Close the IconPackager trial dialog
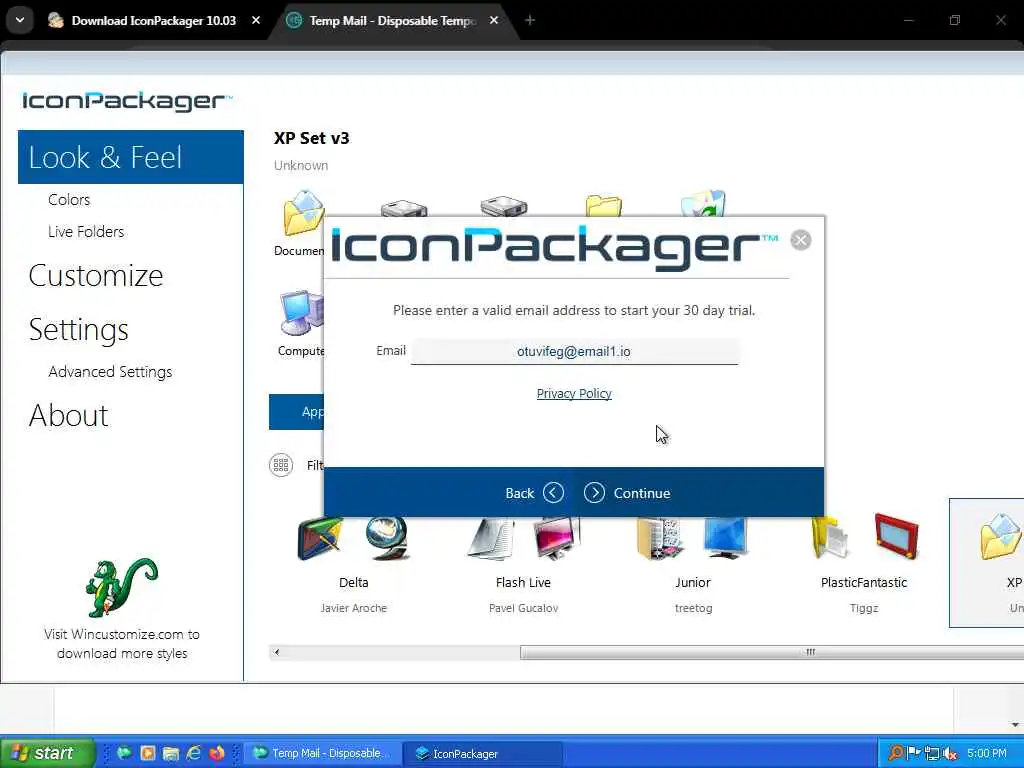 801,240
